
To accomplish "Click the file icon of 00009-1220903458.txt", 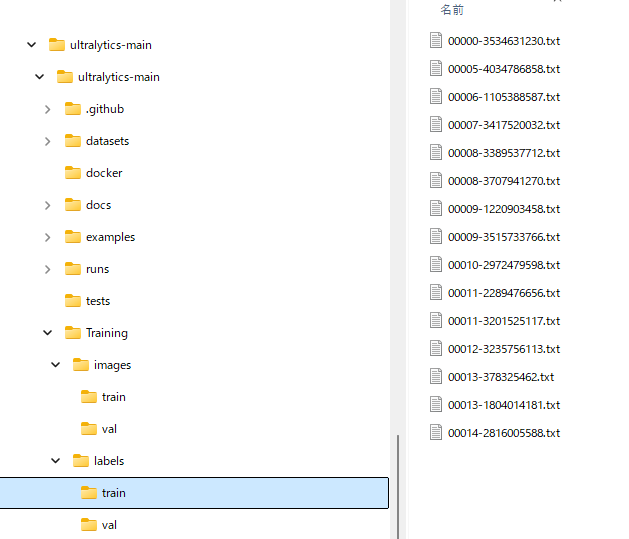I will click(436, 209).
